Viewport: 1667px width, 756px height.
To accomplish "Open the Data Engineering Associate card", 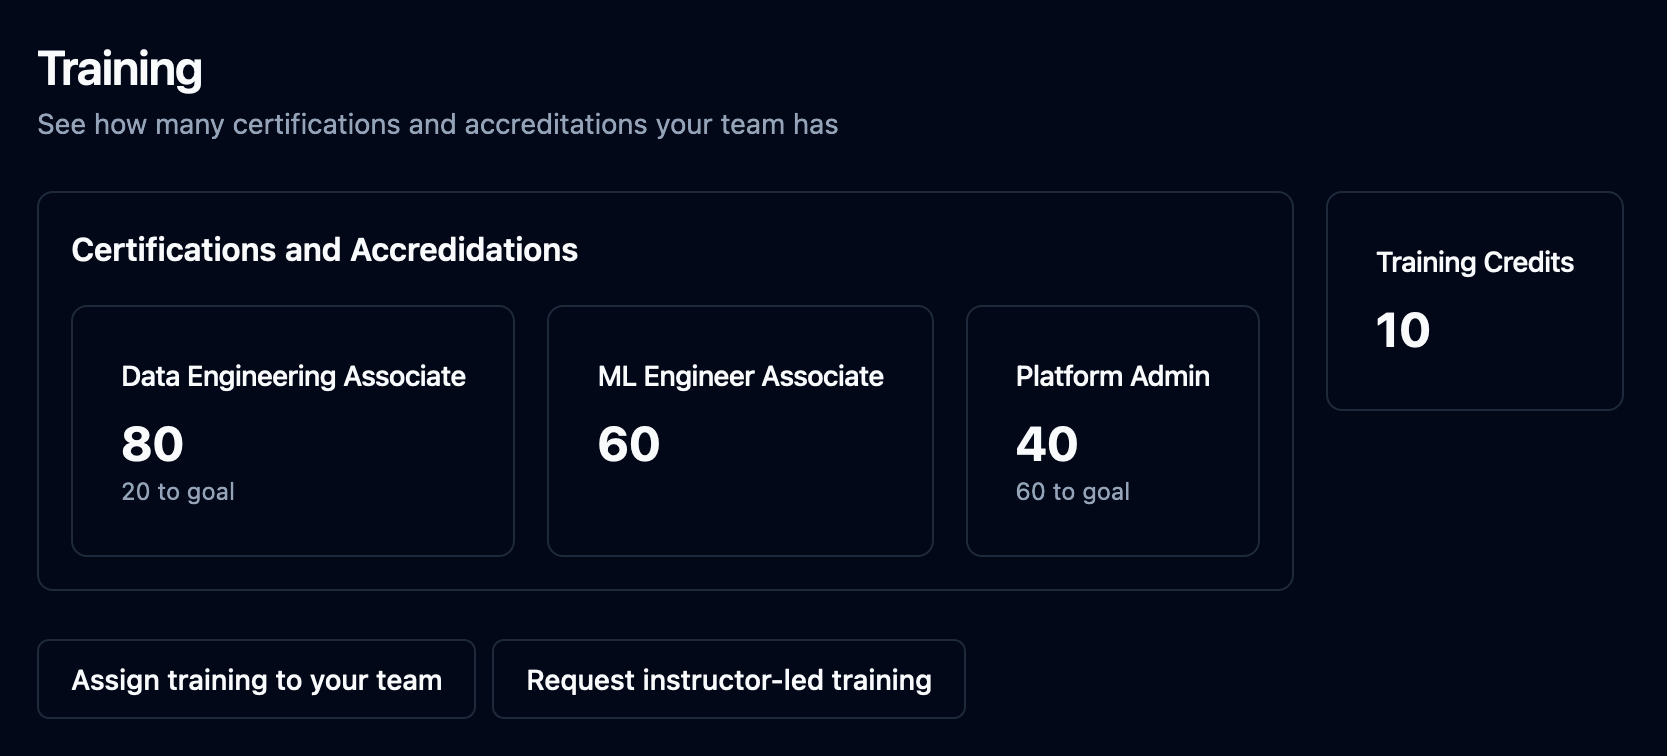I will (293, 431).
